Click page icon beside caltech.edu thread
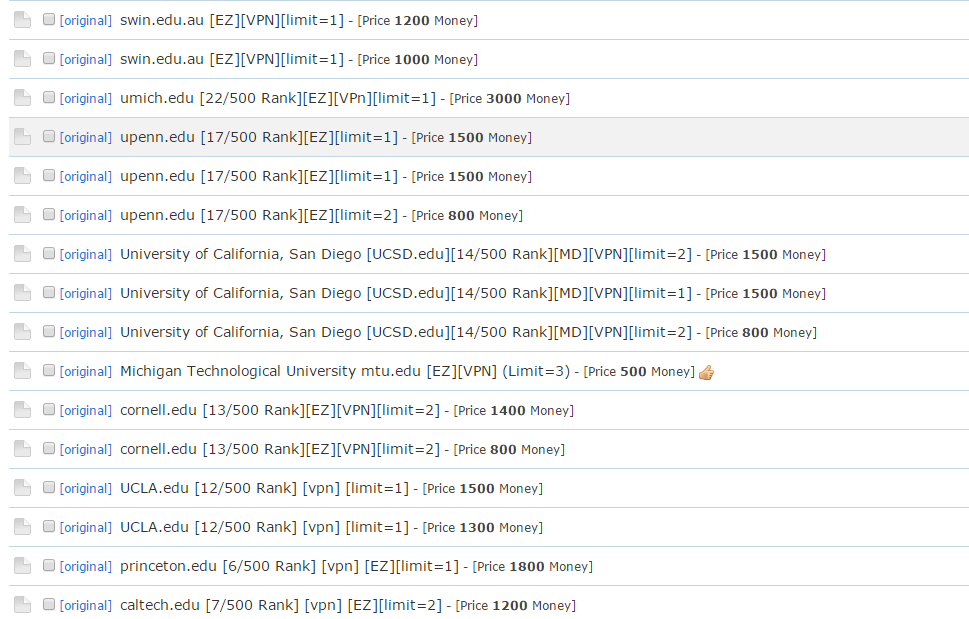Screen dimensions: 969x619 pyautogui.click(x=22, y=604)
